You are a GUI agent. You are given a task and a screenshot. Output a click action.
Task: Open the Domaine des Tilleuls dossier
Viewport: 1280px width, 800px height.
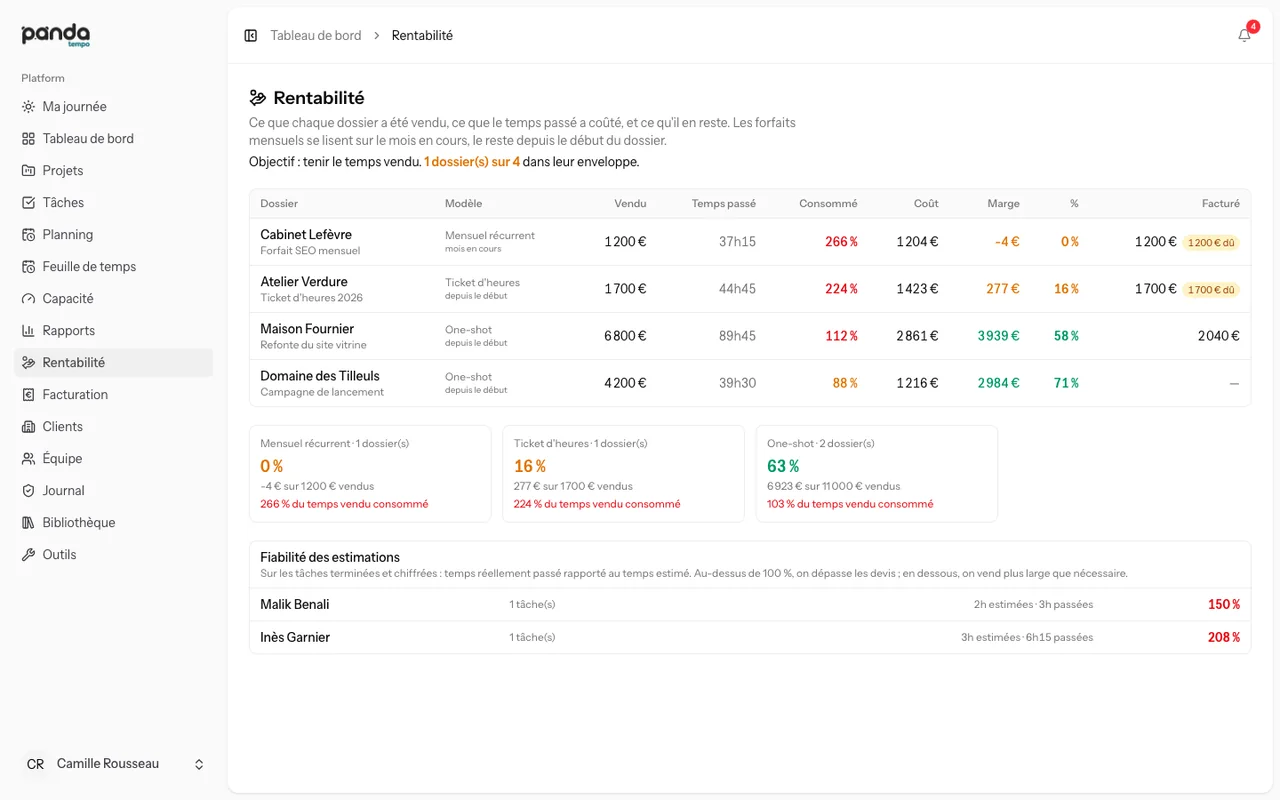[320, 376]
